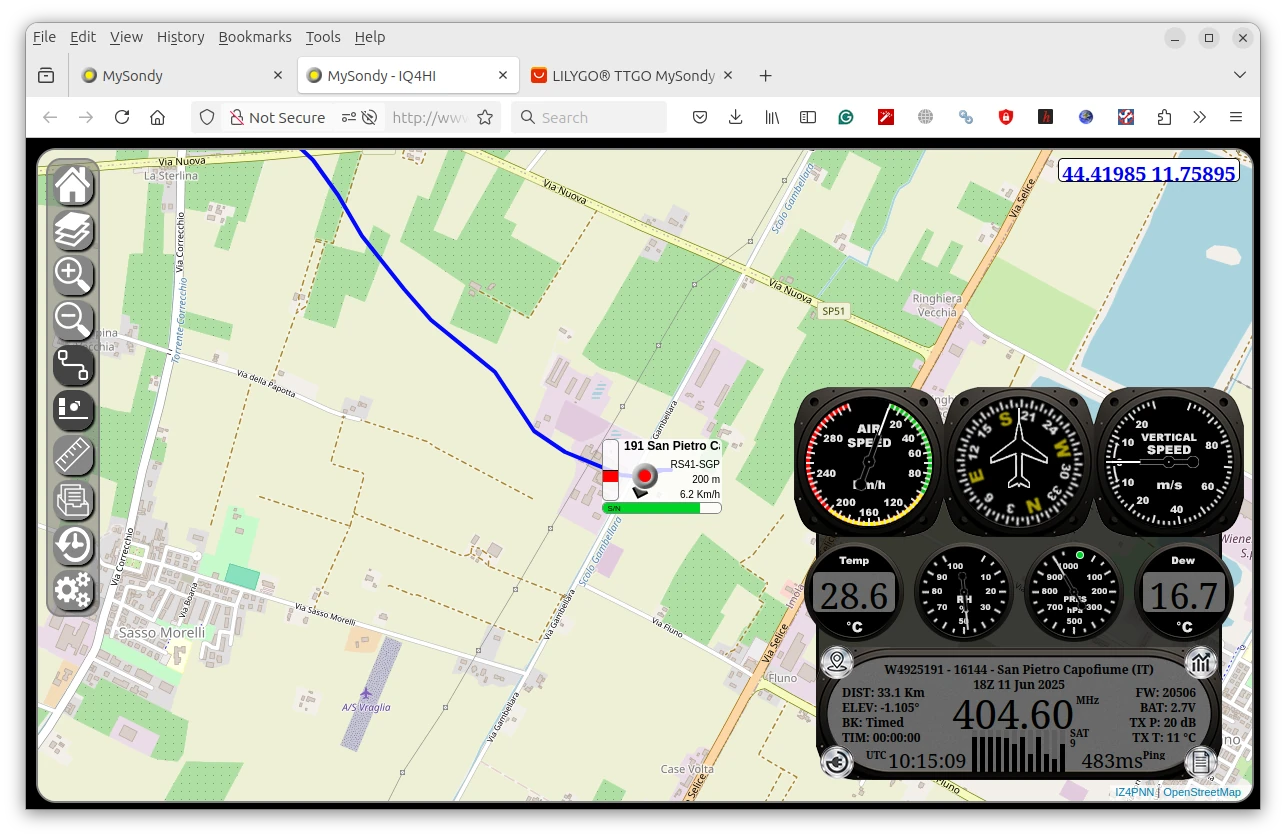Screen dimensions: 1286x838
Task: Click the tracking protection shield icon
Action: point(207,117)
